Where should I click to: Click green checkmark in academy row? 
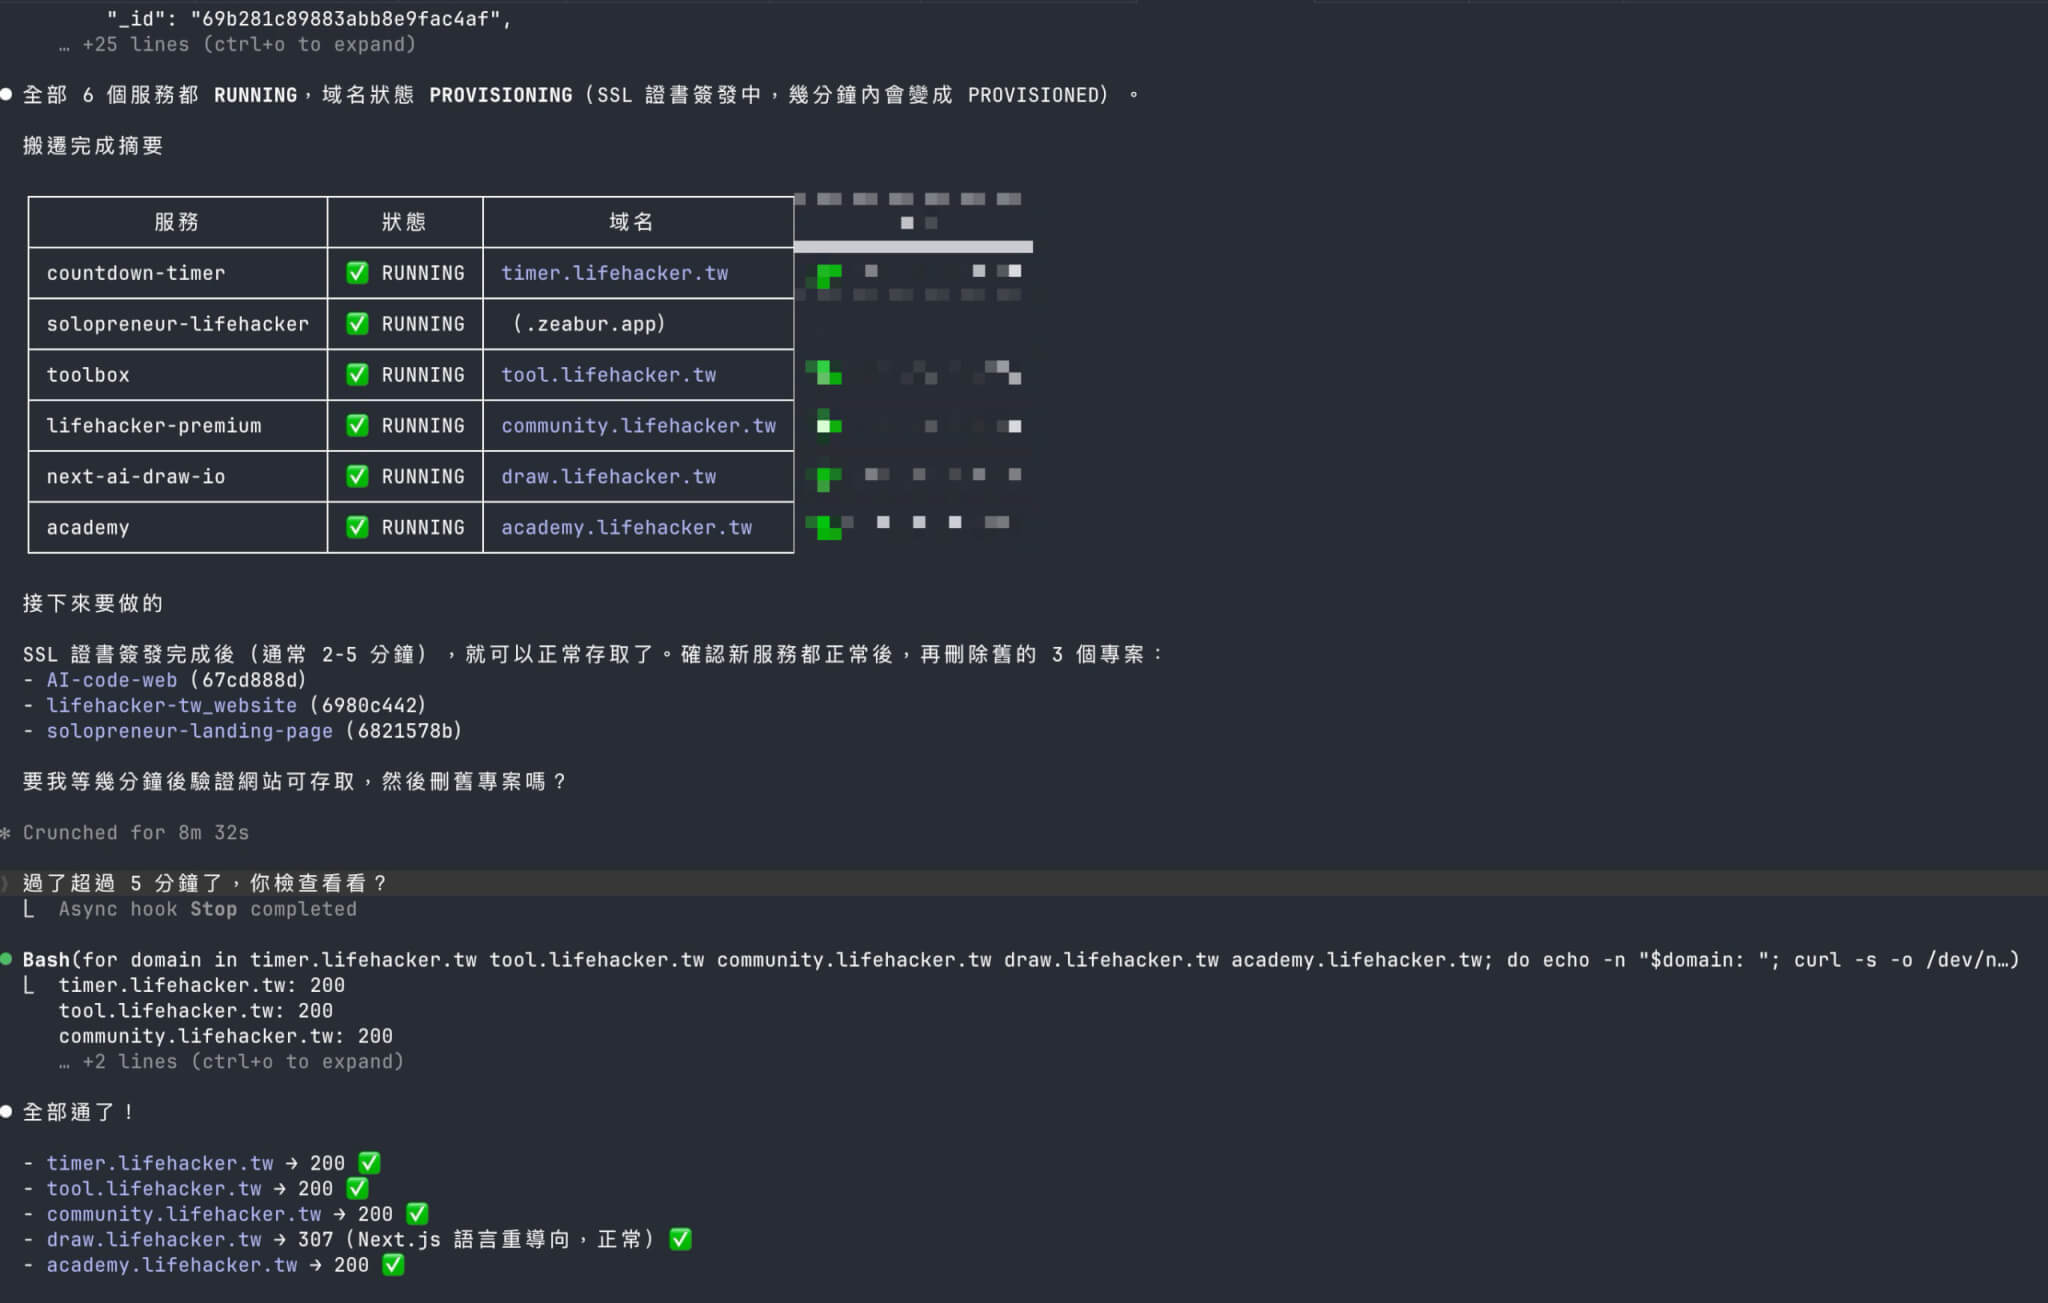[357, 527]
